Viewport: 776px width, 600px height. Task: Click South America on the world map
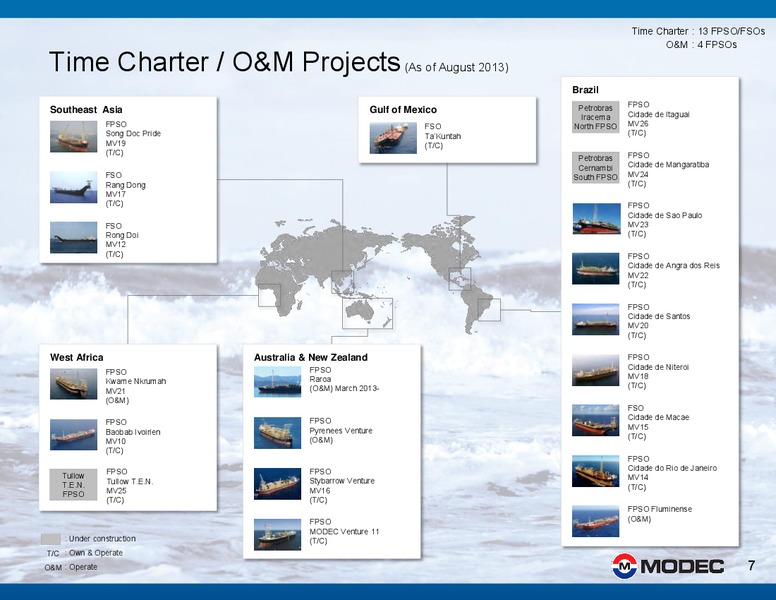click(x=476, y=309)
